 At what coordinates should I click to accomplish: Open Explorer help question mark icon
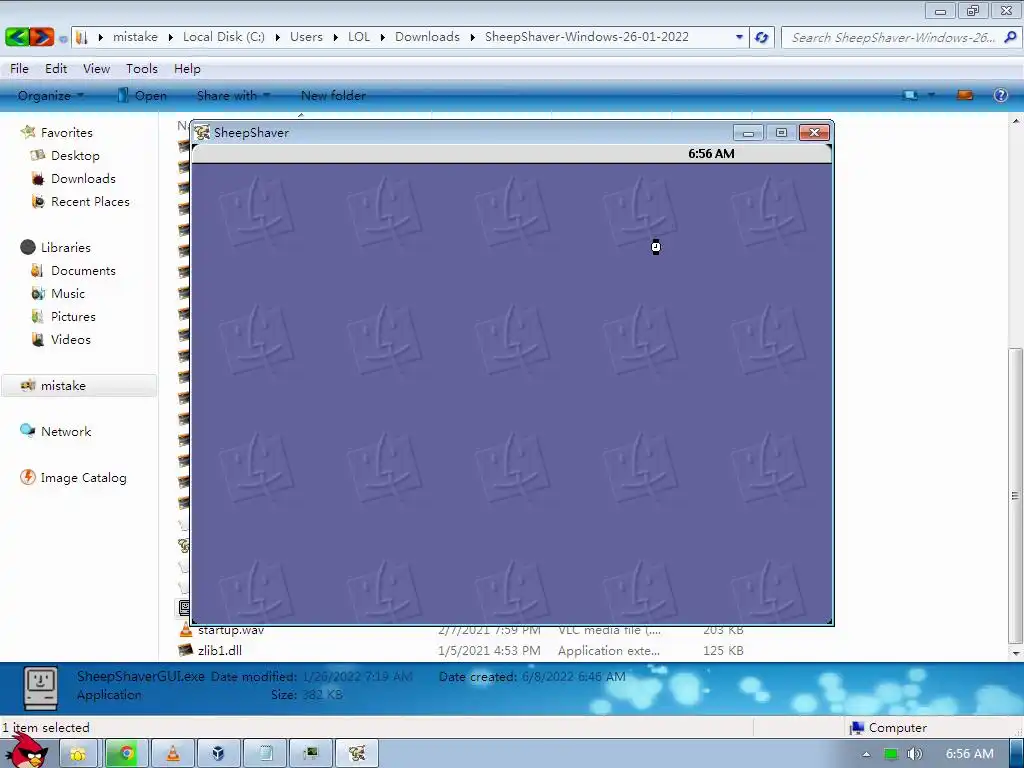(1000, 95)
